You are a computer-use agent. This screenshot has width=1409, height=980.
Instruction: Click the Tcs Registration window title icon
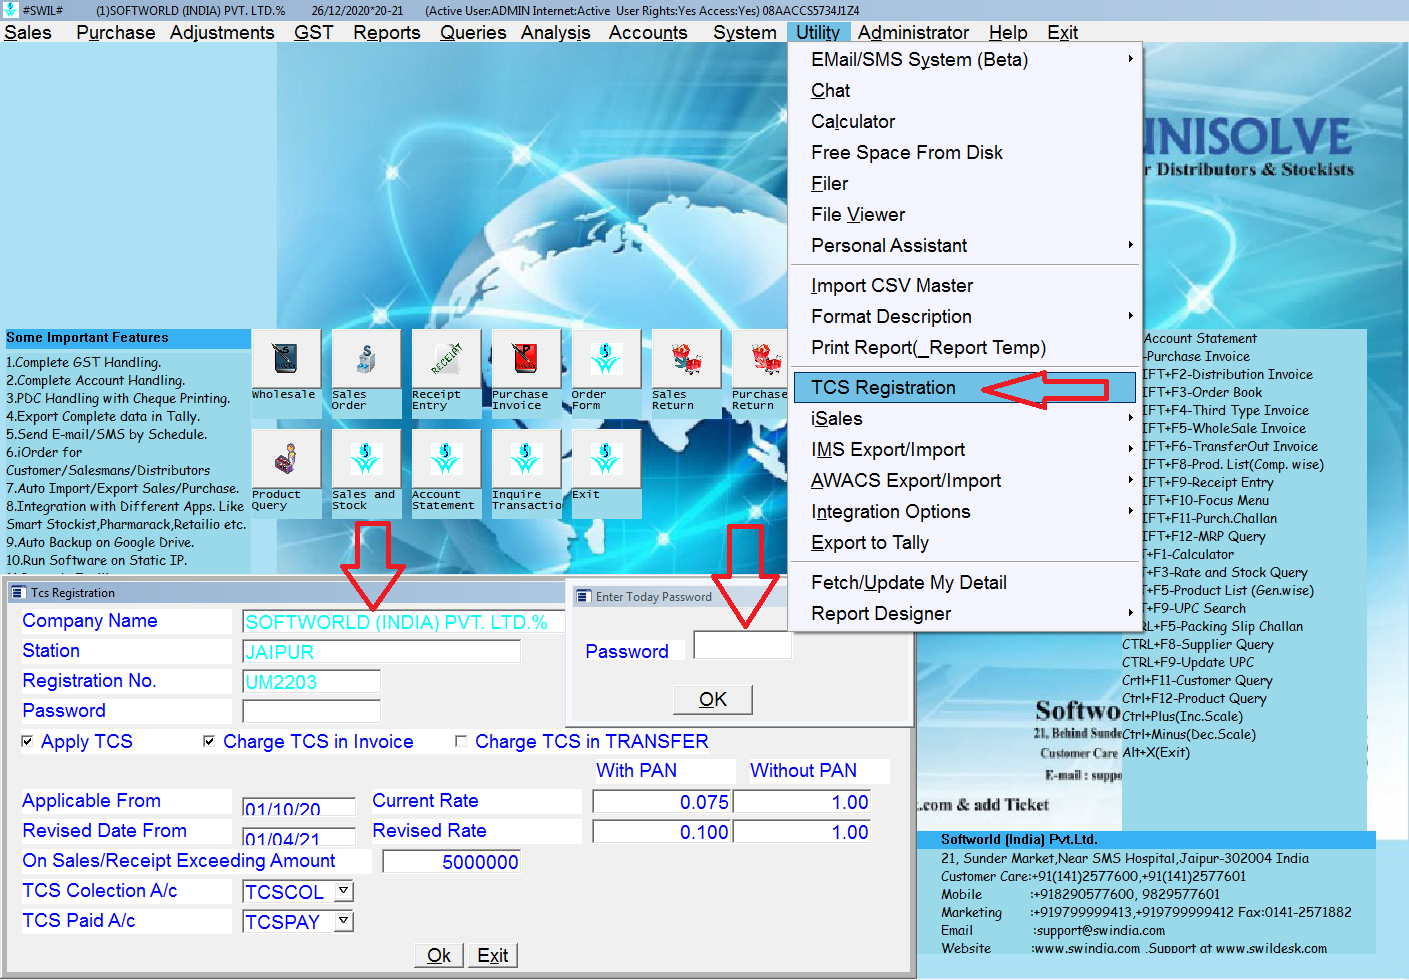coord(17,593)
